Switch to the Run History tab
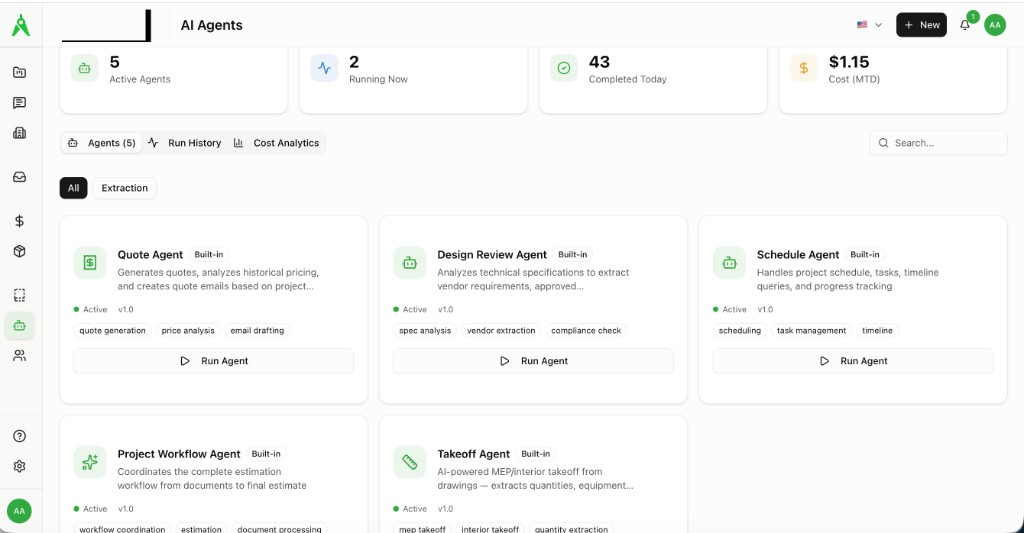 tap(185, 143)
